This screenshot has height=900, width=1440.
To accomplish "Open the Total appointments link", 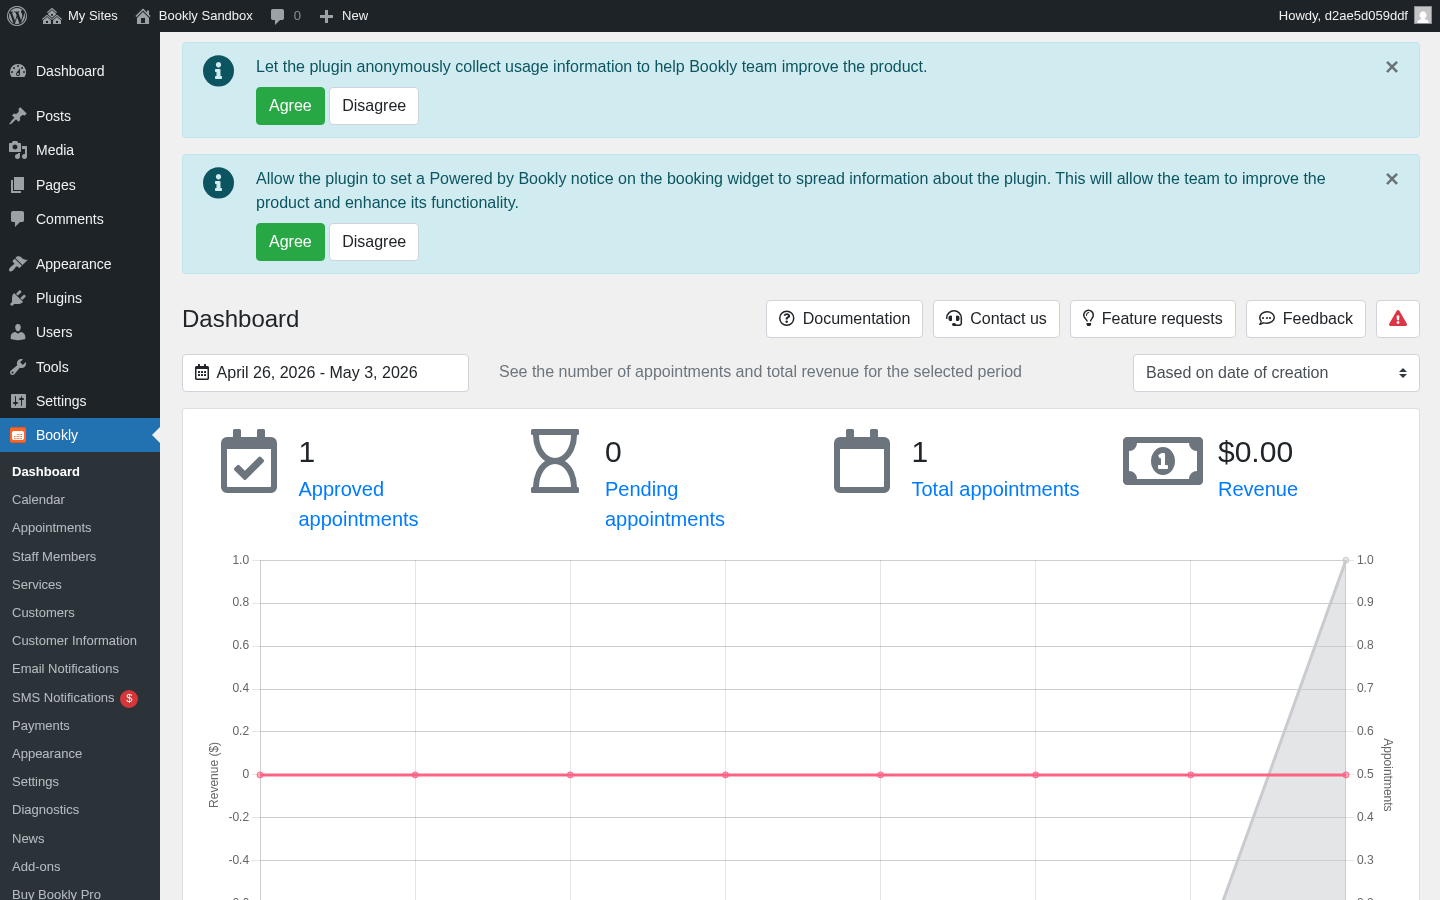I will click(x=995, y=489).
